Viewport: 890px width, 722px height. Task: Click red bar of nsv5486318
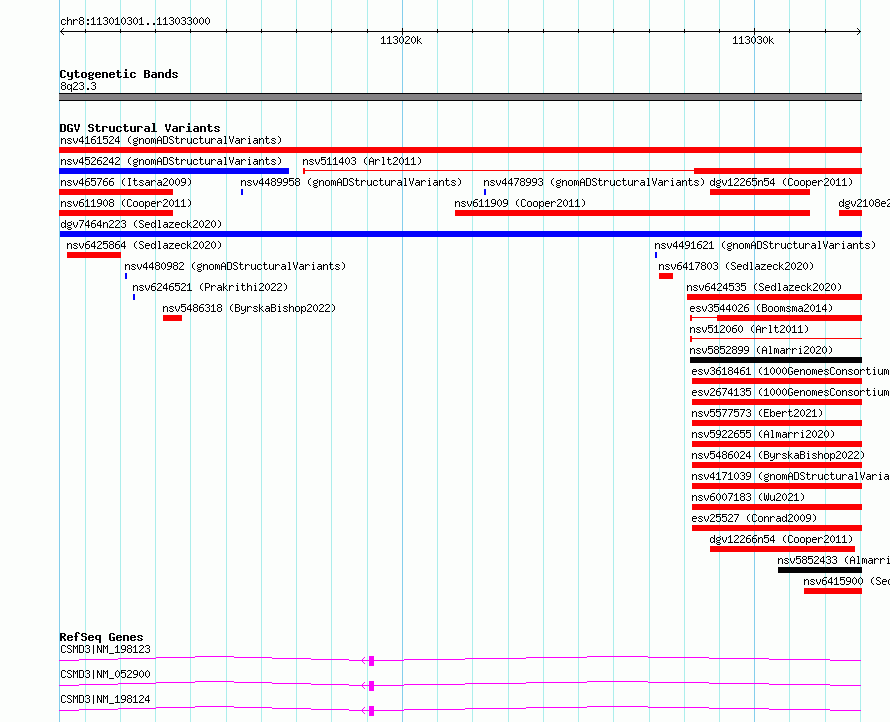(x=173, y=318)
